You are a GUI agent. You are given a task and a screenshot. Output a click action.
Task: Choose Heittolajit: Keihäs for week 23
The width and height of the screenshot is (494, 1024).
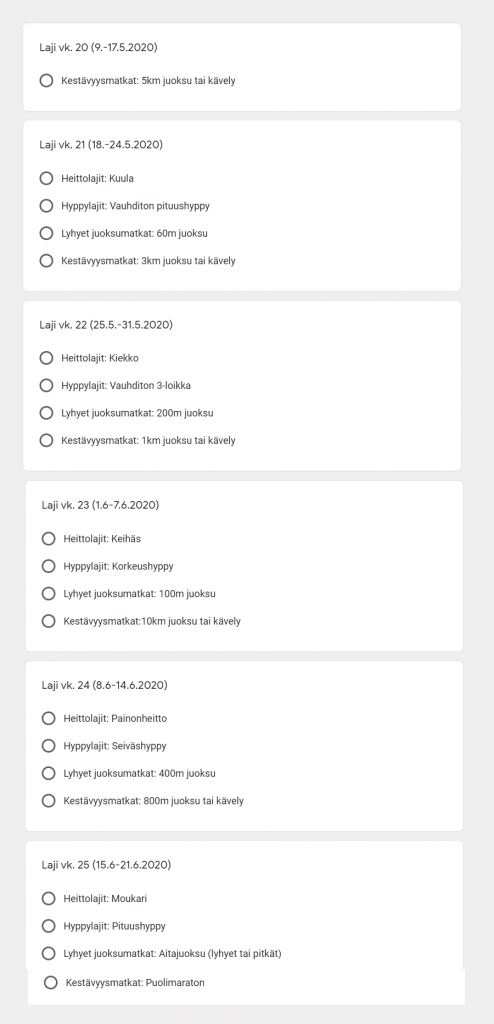[48, 539]
